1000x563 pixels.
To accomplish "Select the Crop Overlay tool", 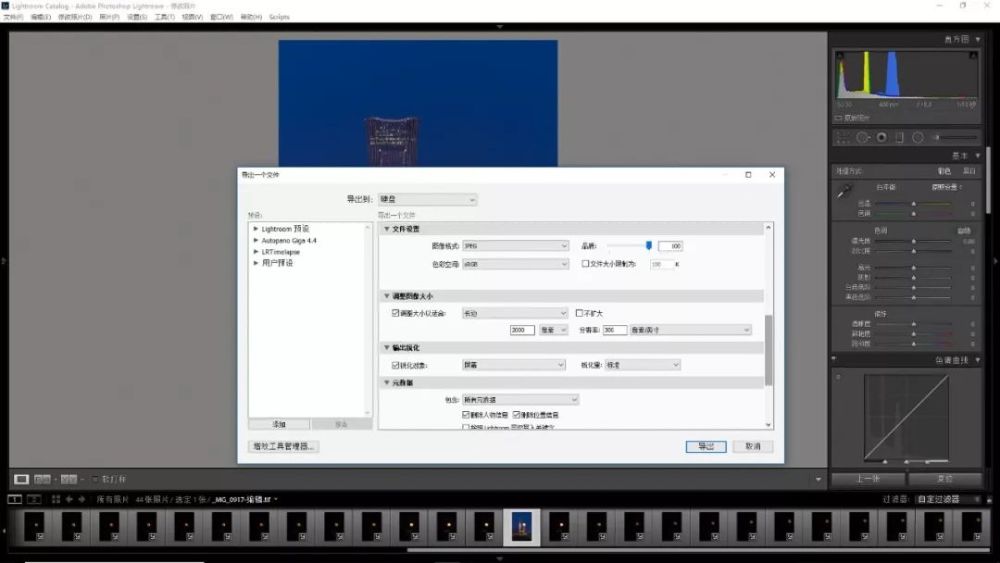I will pos(843,138).
